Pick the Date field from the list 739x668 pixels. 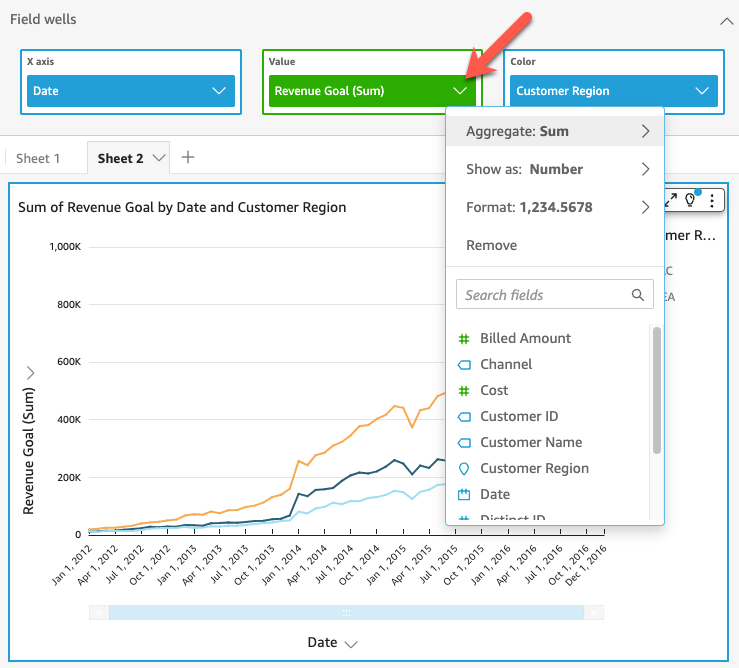(494, 494)
